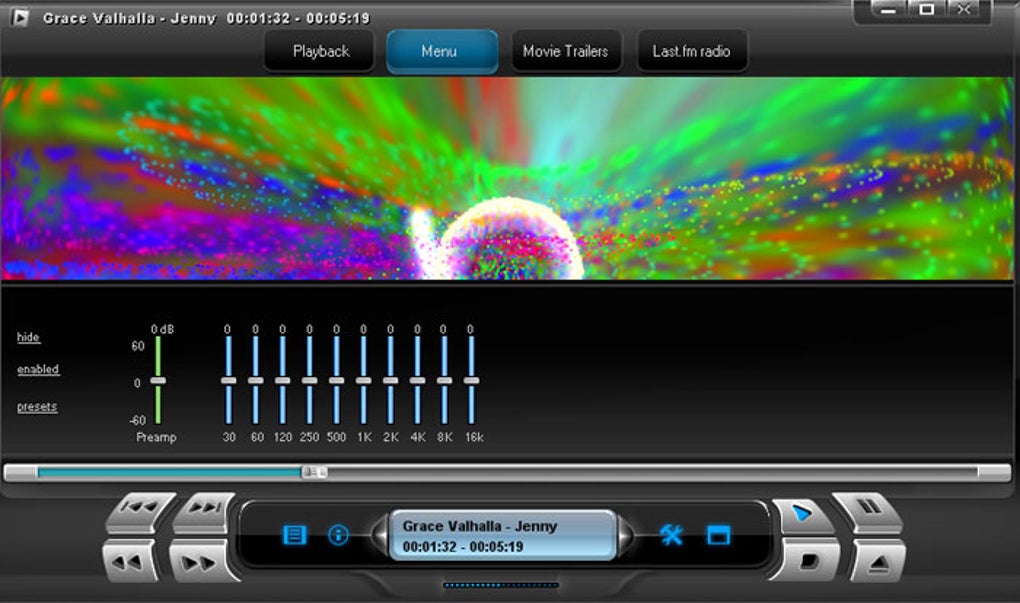The image size is (1020, 603).
Task: Close the player window
Action: coord(964,10)
